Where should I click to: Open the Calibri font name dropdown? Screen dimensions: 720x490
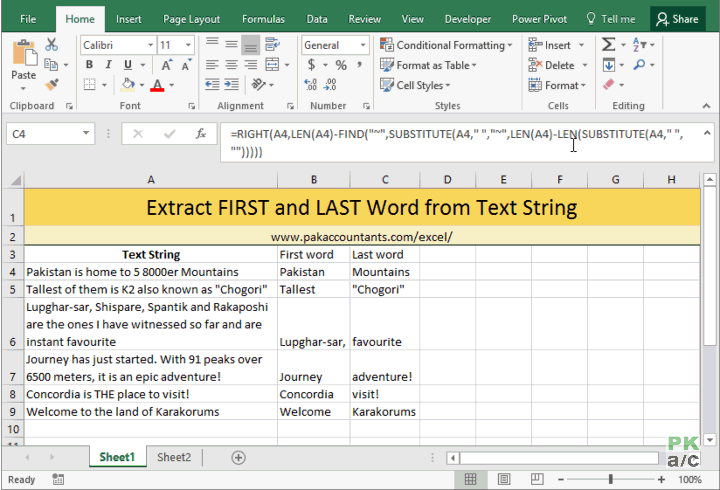pos(150,45)
